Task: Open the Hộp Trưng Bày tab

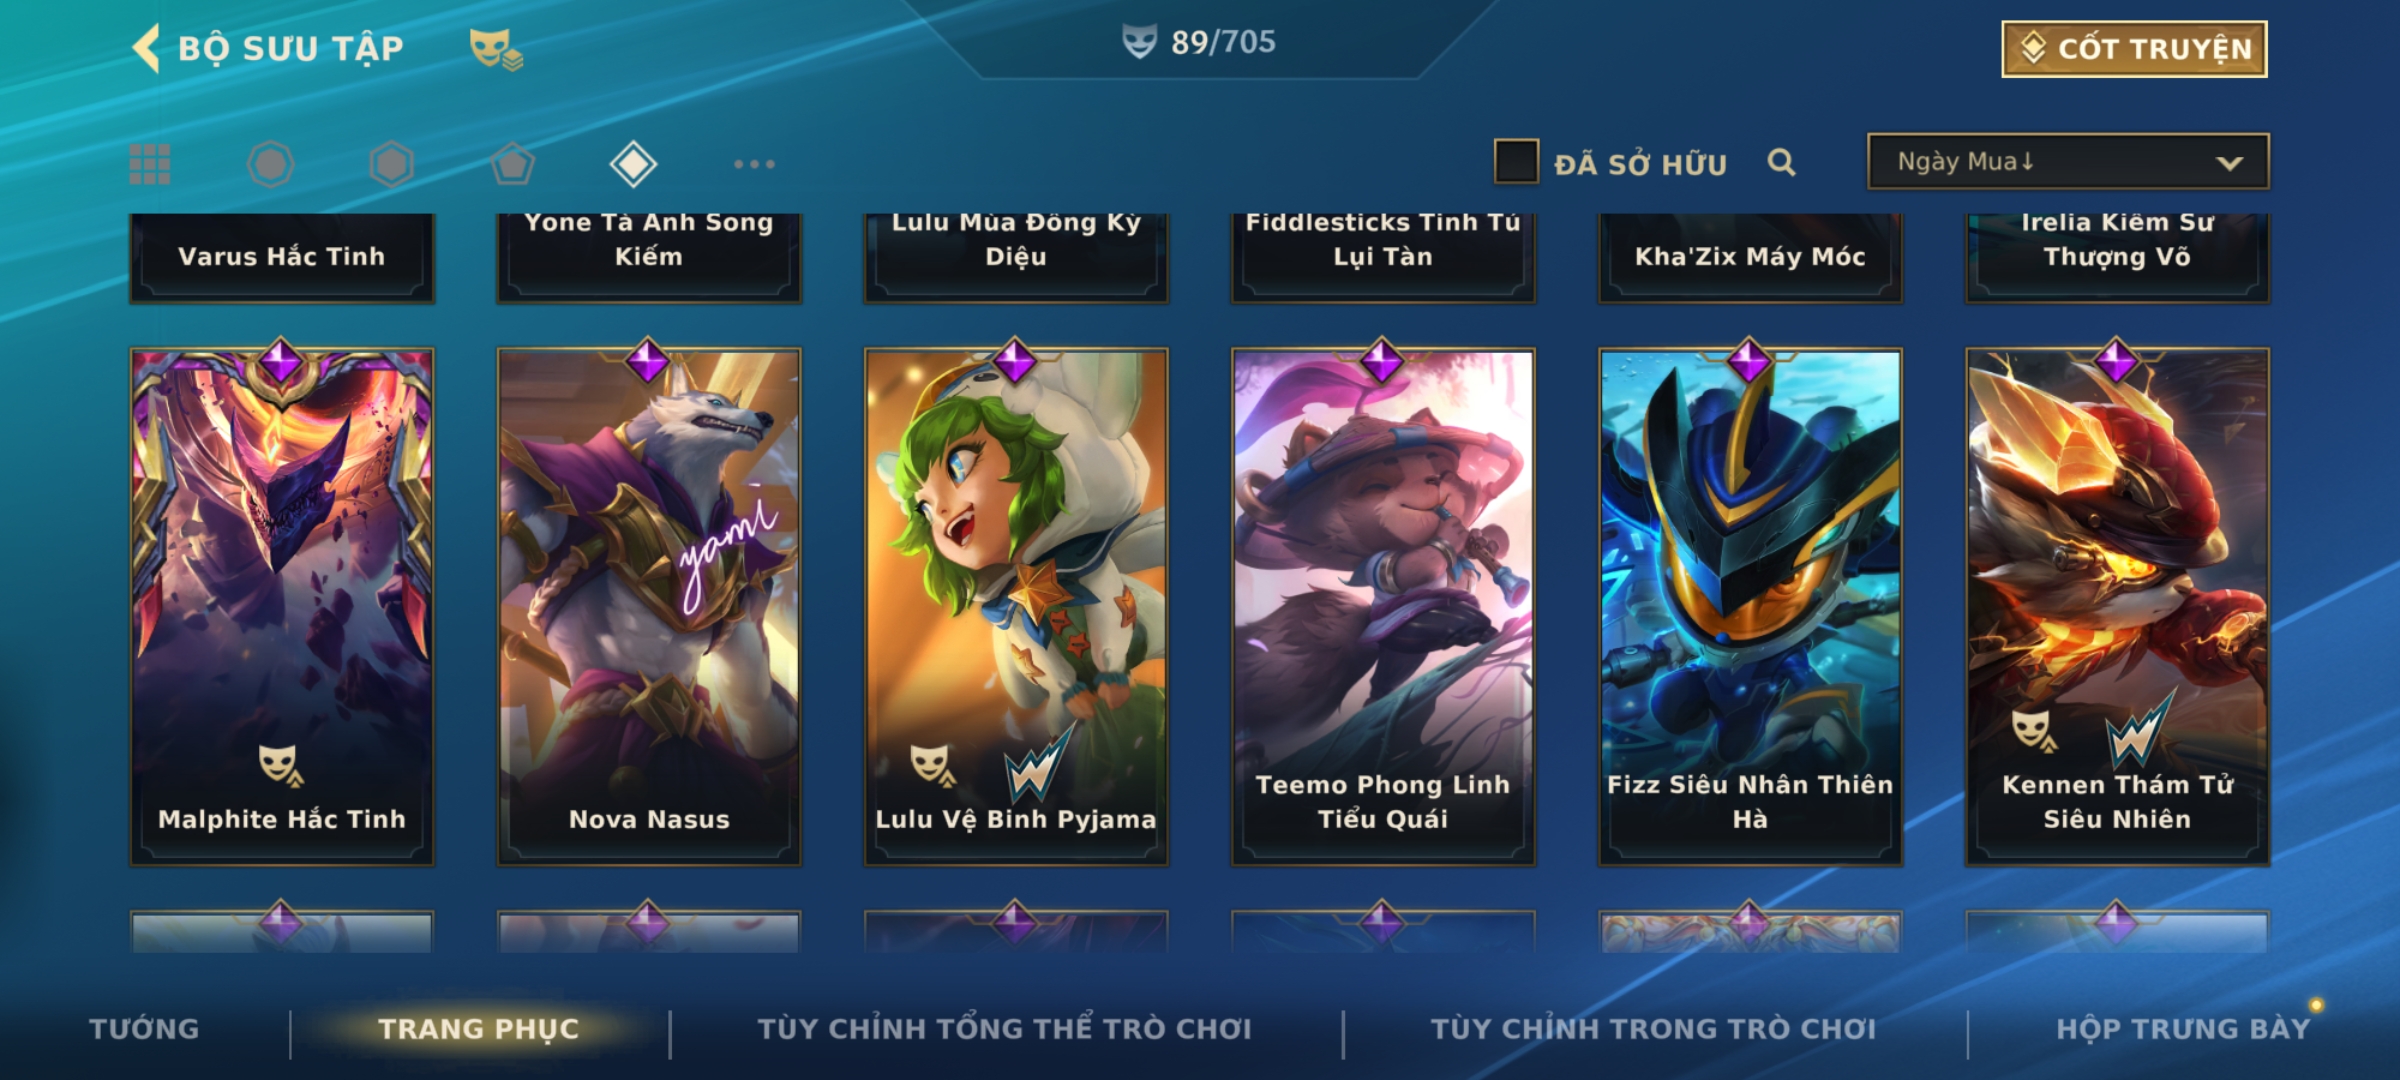Action: point(2183,1028)
